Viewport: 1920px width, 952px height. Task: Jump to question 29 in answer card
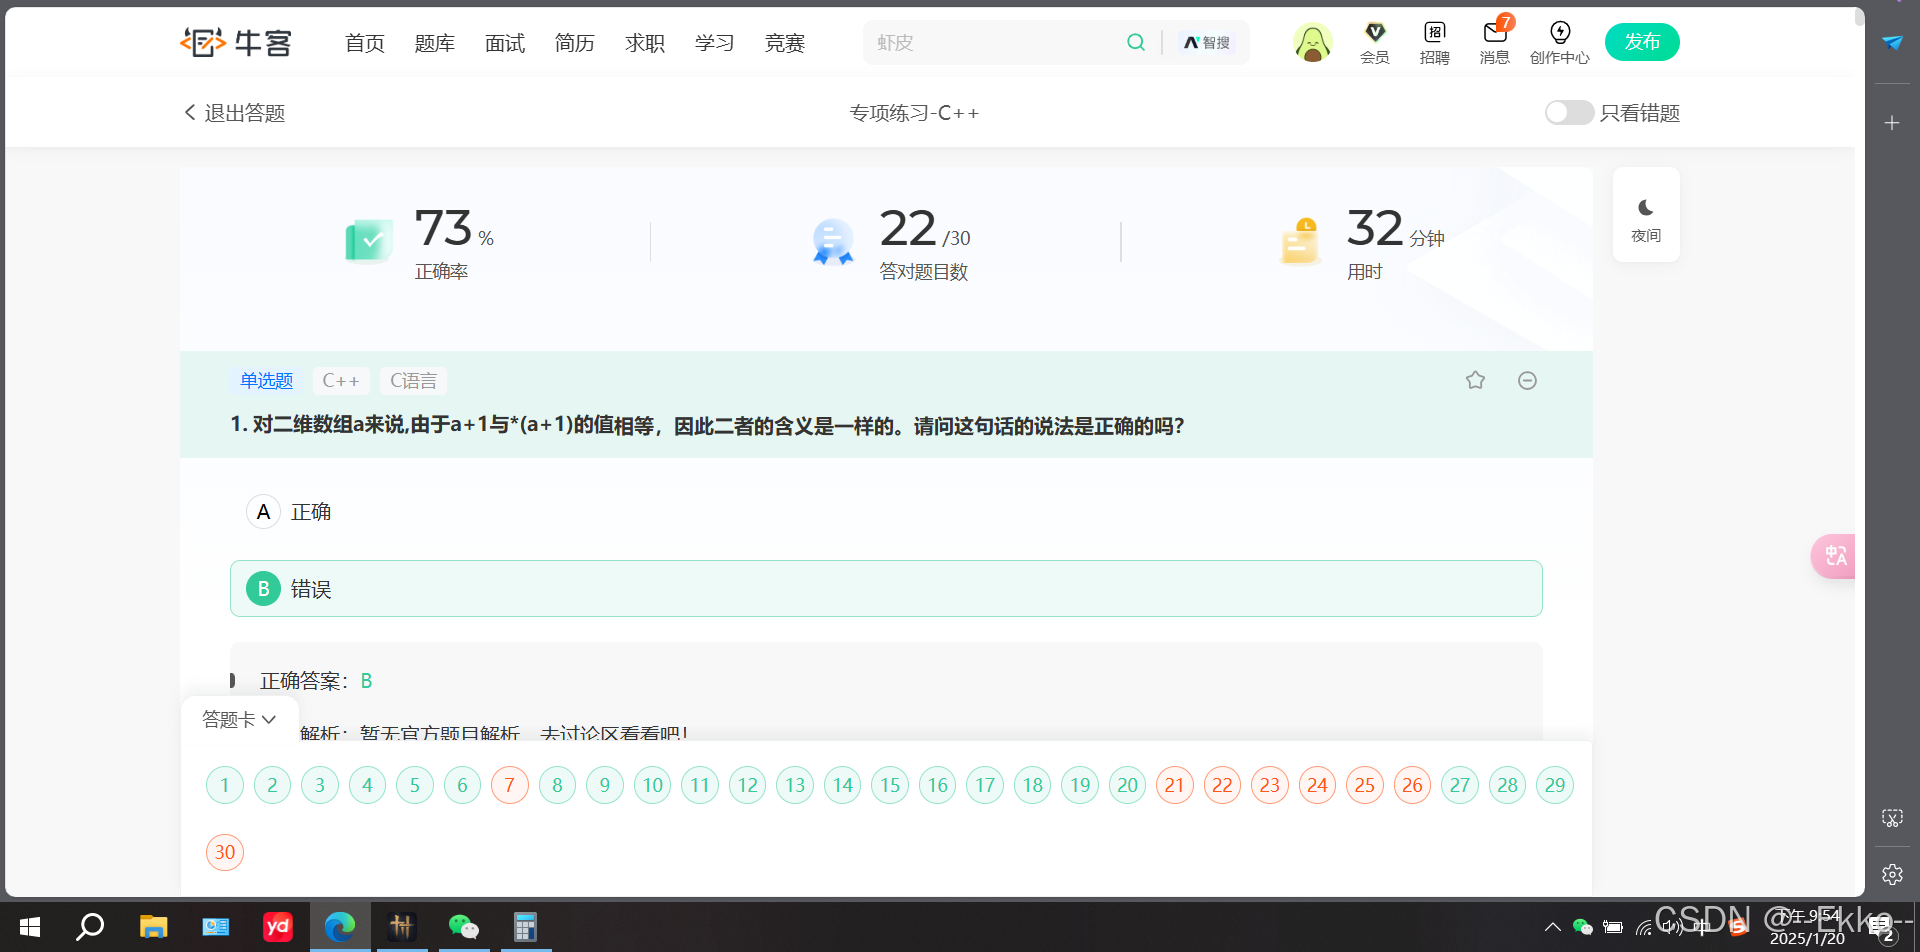[1555, 785]
